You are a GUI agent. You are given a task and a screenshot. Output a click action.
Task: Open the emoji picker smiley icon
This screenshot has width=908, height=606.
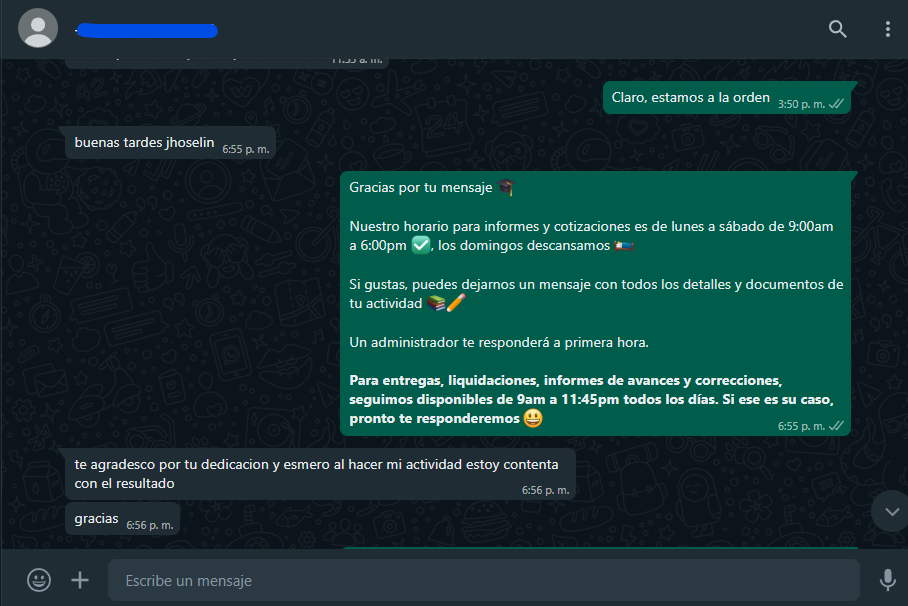pyautogui.click(x=39, y=580)
